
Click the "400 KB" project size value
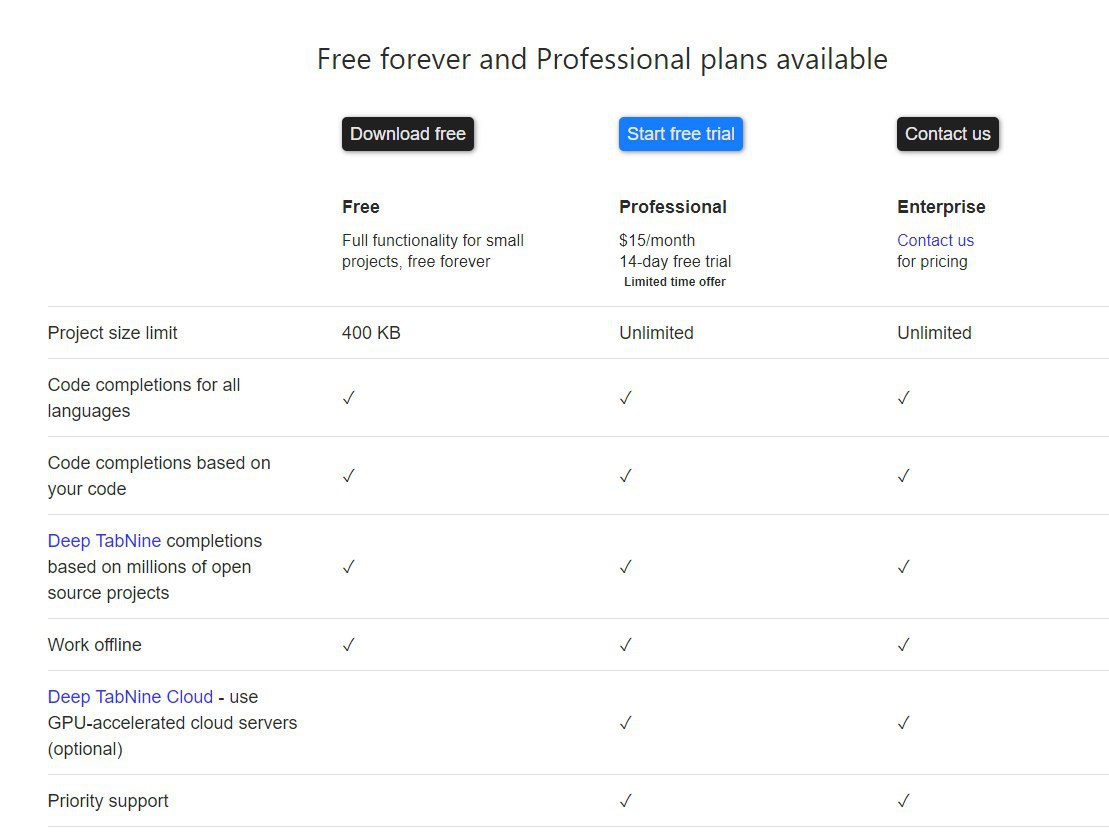tap(371, 333)
